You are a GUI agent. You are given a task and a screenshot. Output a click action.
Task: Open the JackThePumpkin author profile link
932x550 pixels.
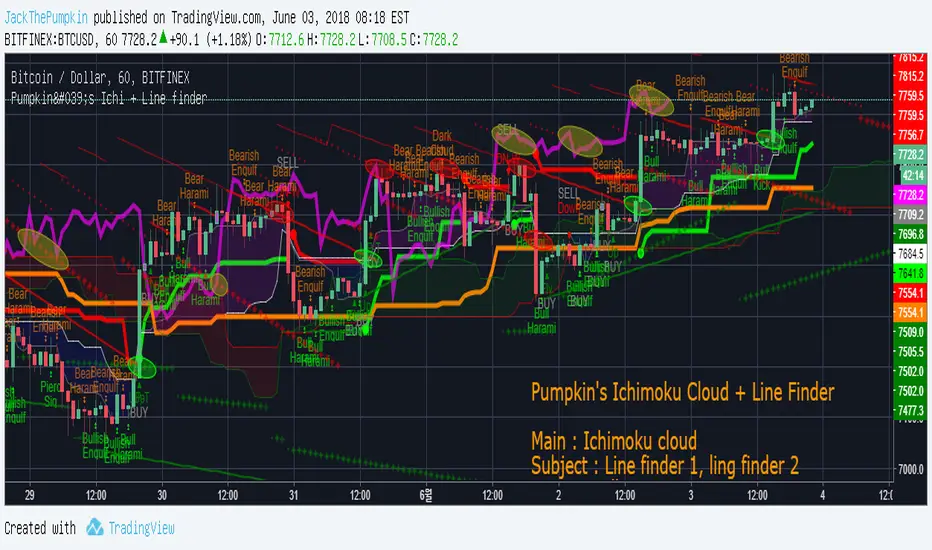(46, 17)
